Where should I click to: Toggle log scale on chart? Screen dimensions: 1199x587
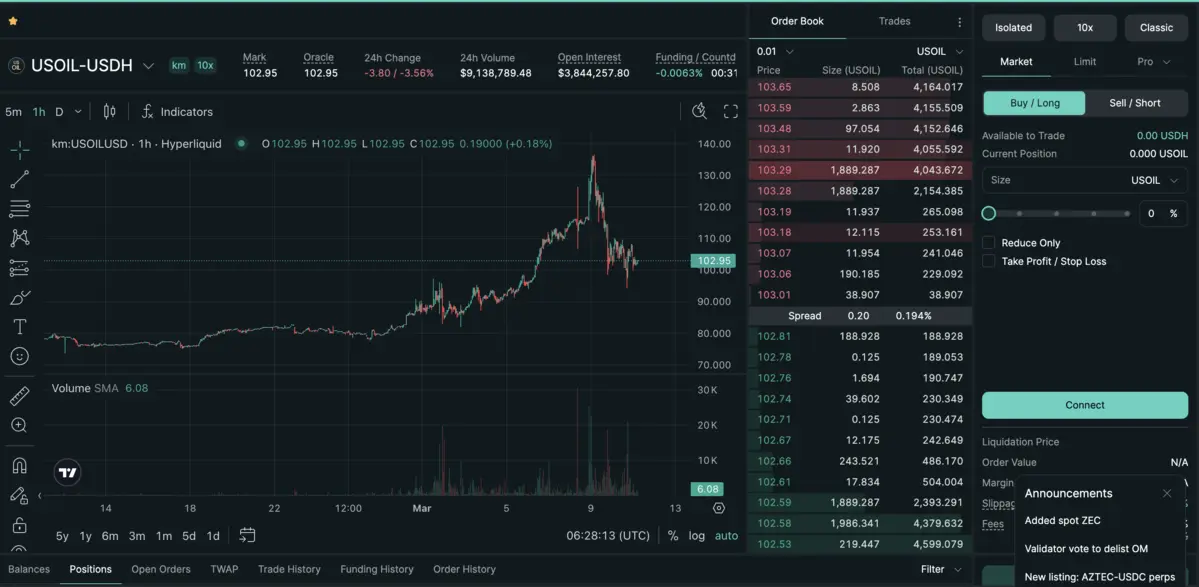pyautogui.click(x=697, y=536)
